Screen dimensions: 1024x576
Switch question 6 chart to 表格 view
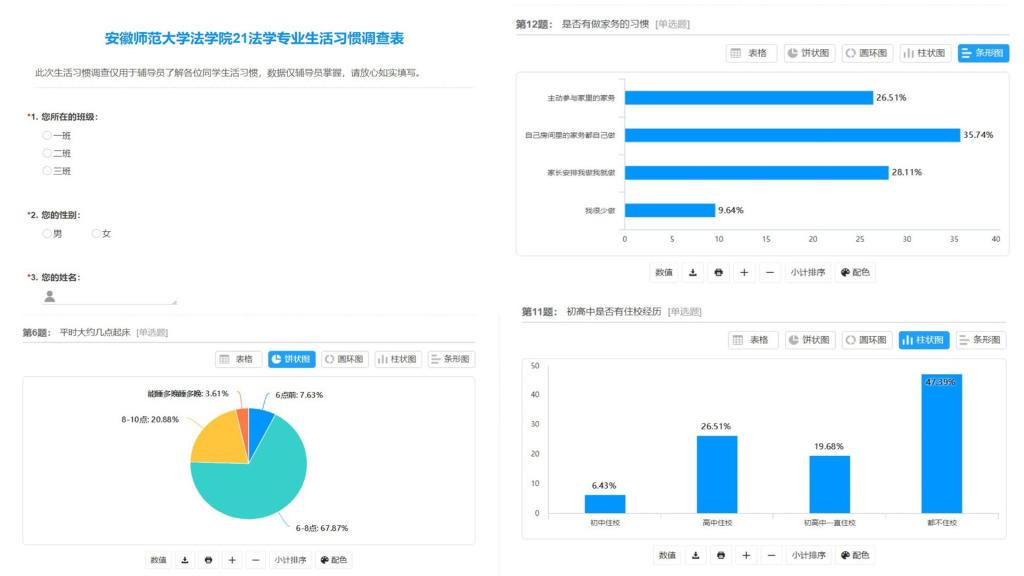pos(239,359)
